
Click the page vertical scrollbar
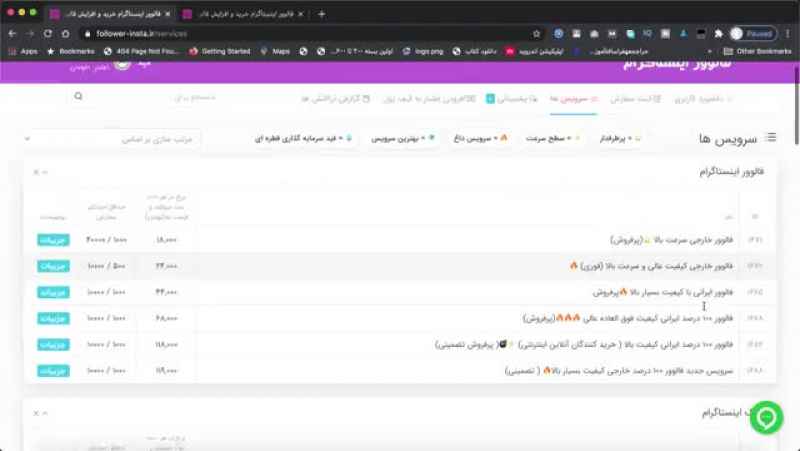click(796, 107)
